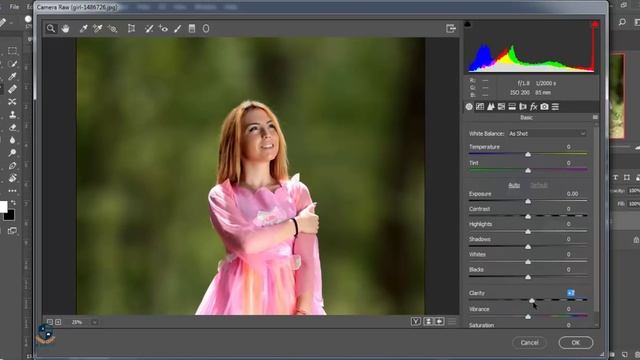The image size is (640, 360).
Task: Activate the Targeted Adjustment tool
Action: [x=112, y=29]
